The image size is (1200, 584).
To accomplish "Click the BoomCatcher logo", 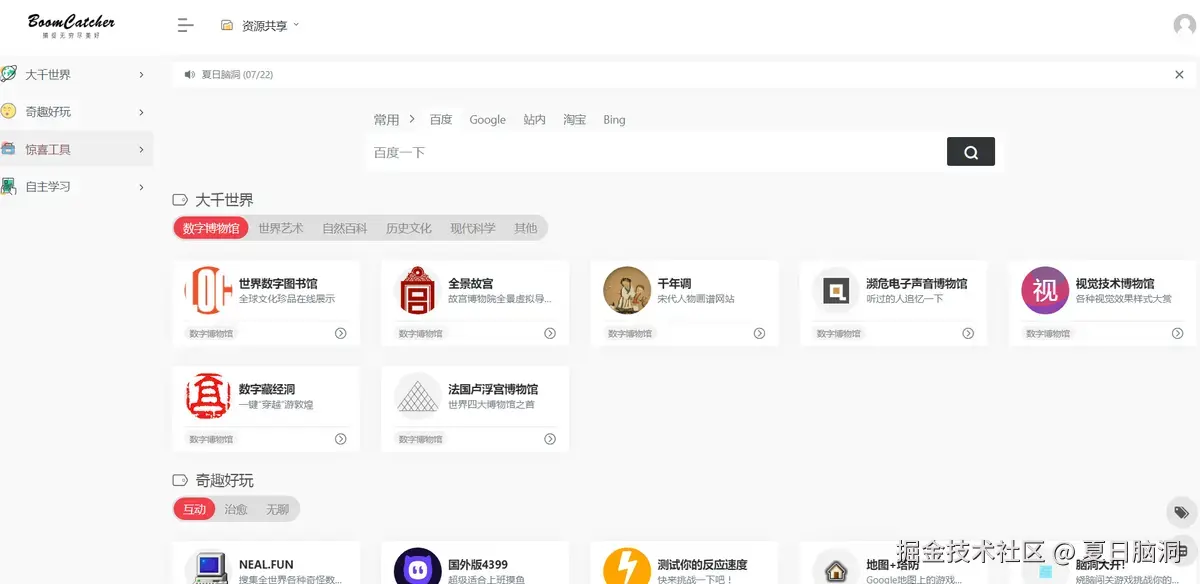I will pyautogui.click(x=71, y=25).
